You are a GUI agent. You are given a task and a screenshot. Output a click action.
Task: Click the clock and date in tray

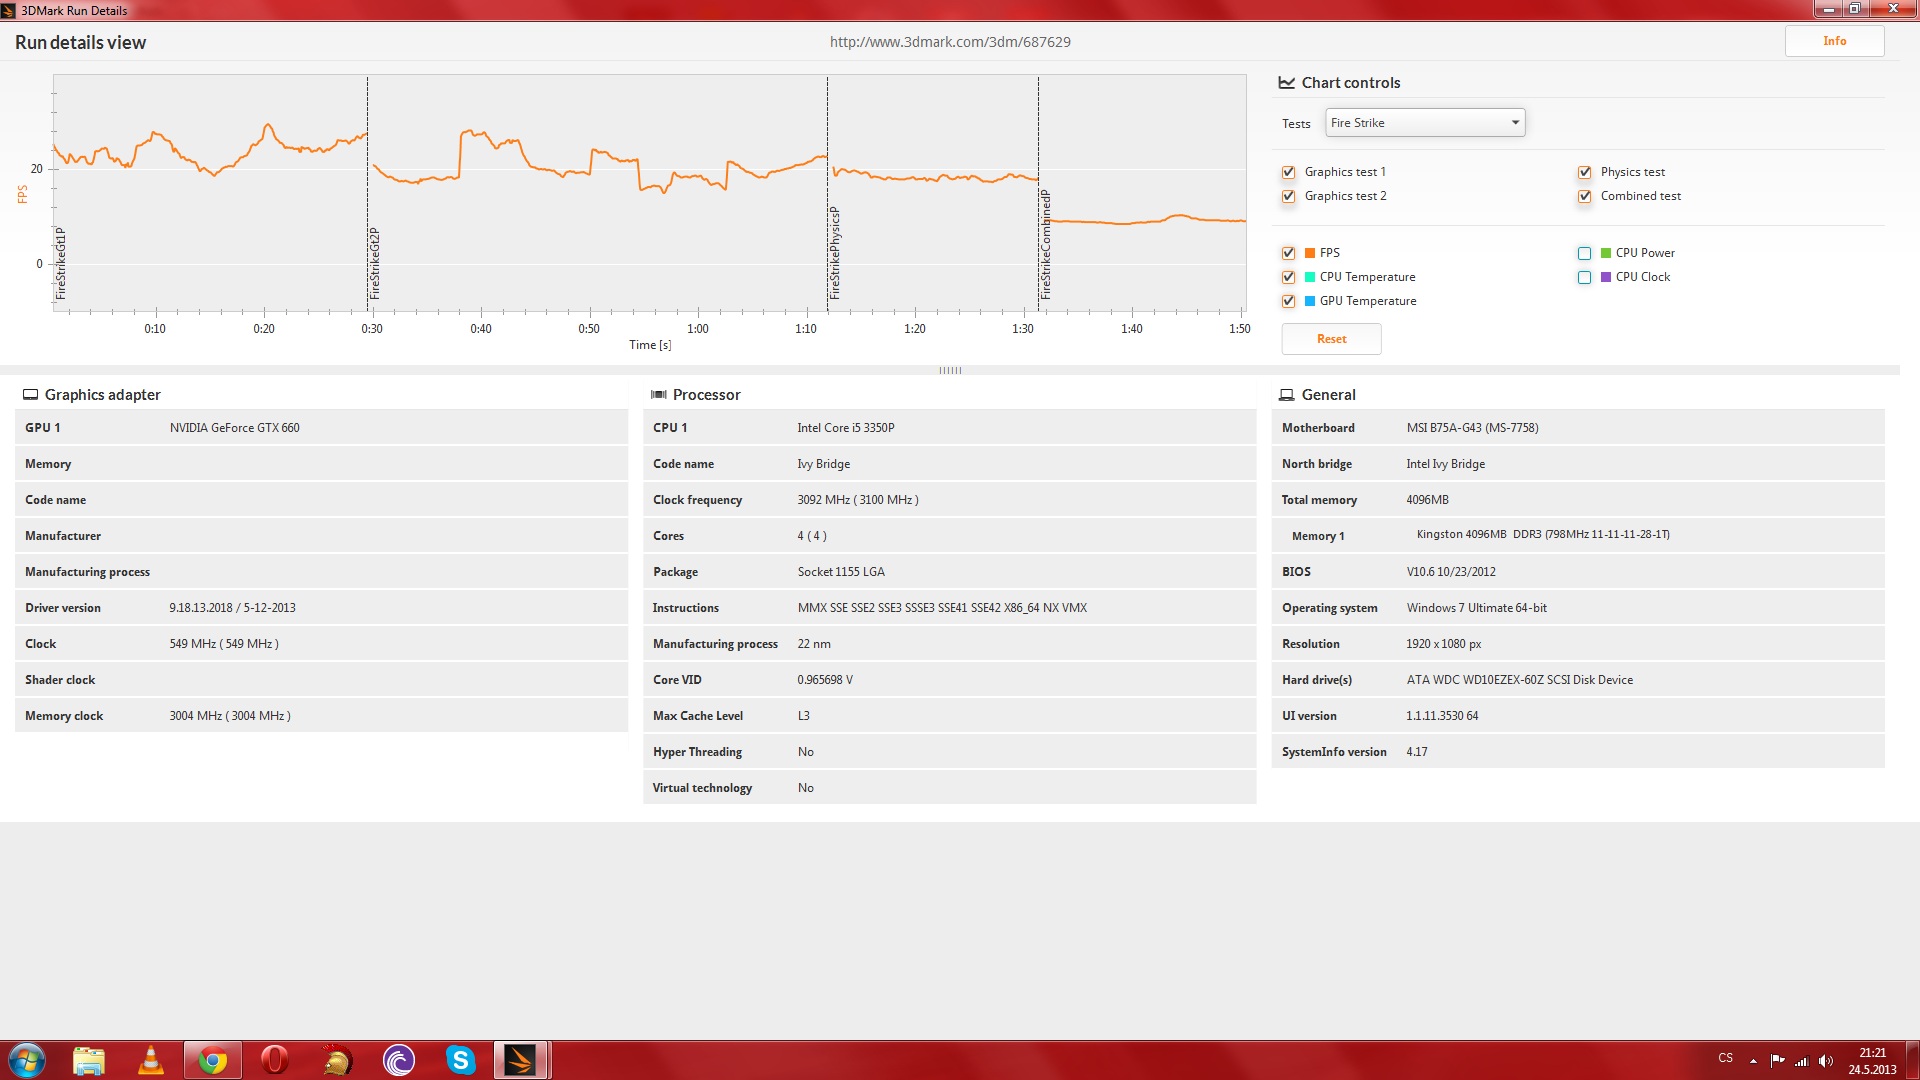coord(1872,1060)
